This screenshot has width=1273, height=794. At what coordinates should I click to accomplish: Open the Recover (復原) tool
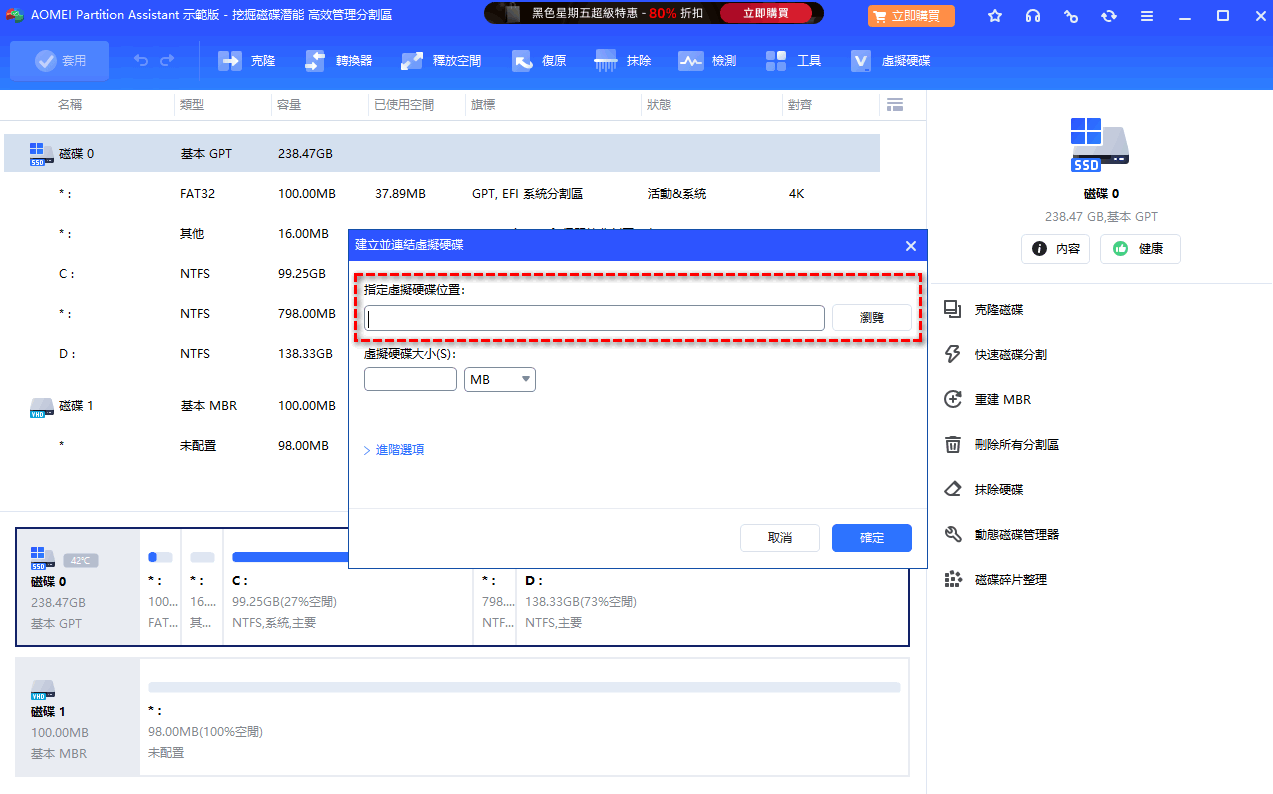click(539, 61)
